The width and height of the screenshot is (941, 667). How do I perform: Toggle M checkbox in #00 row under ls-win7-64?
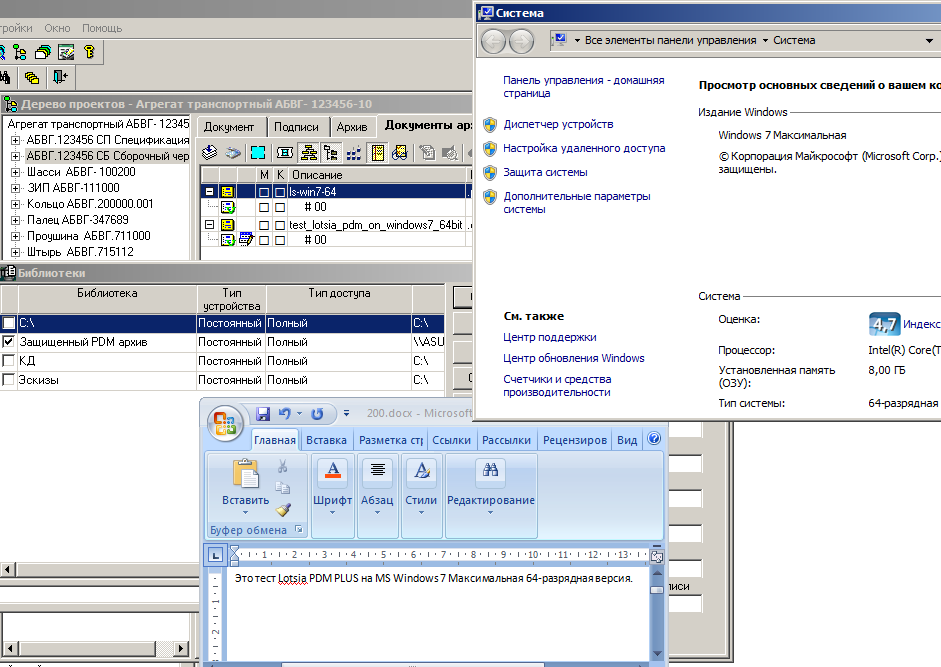[x=264, y=207]
